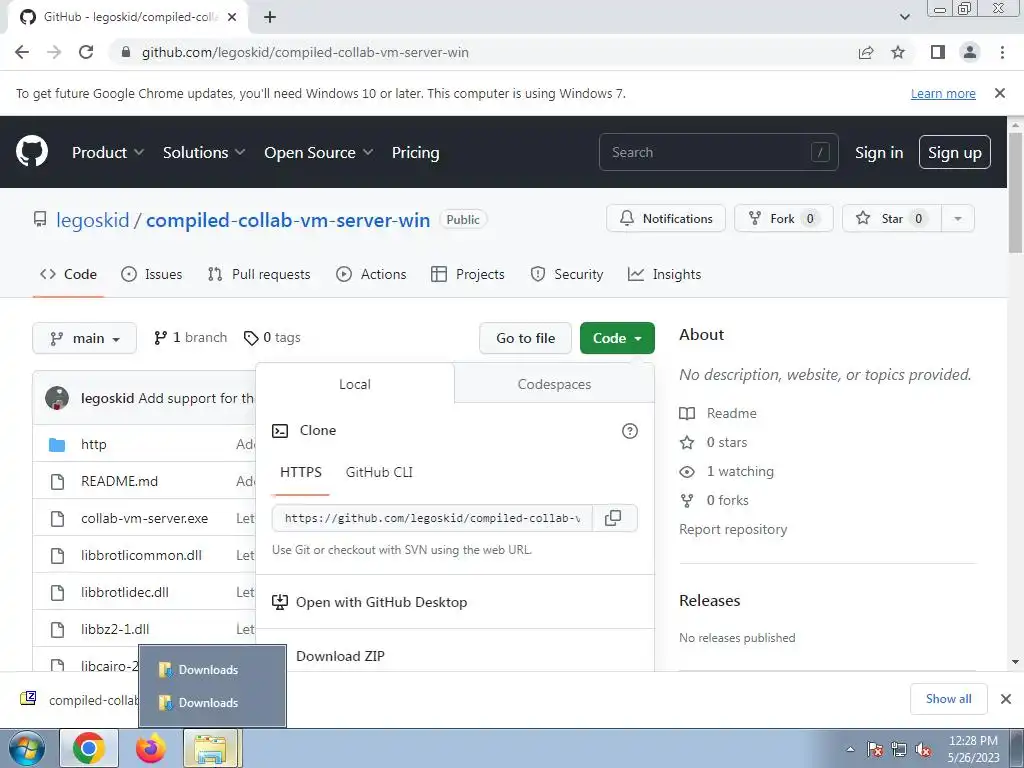Image resolution: width=1024 pixels, height=768 pixels.
Task: Open the main branch selector
Action: [x=84, y=338]
